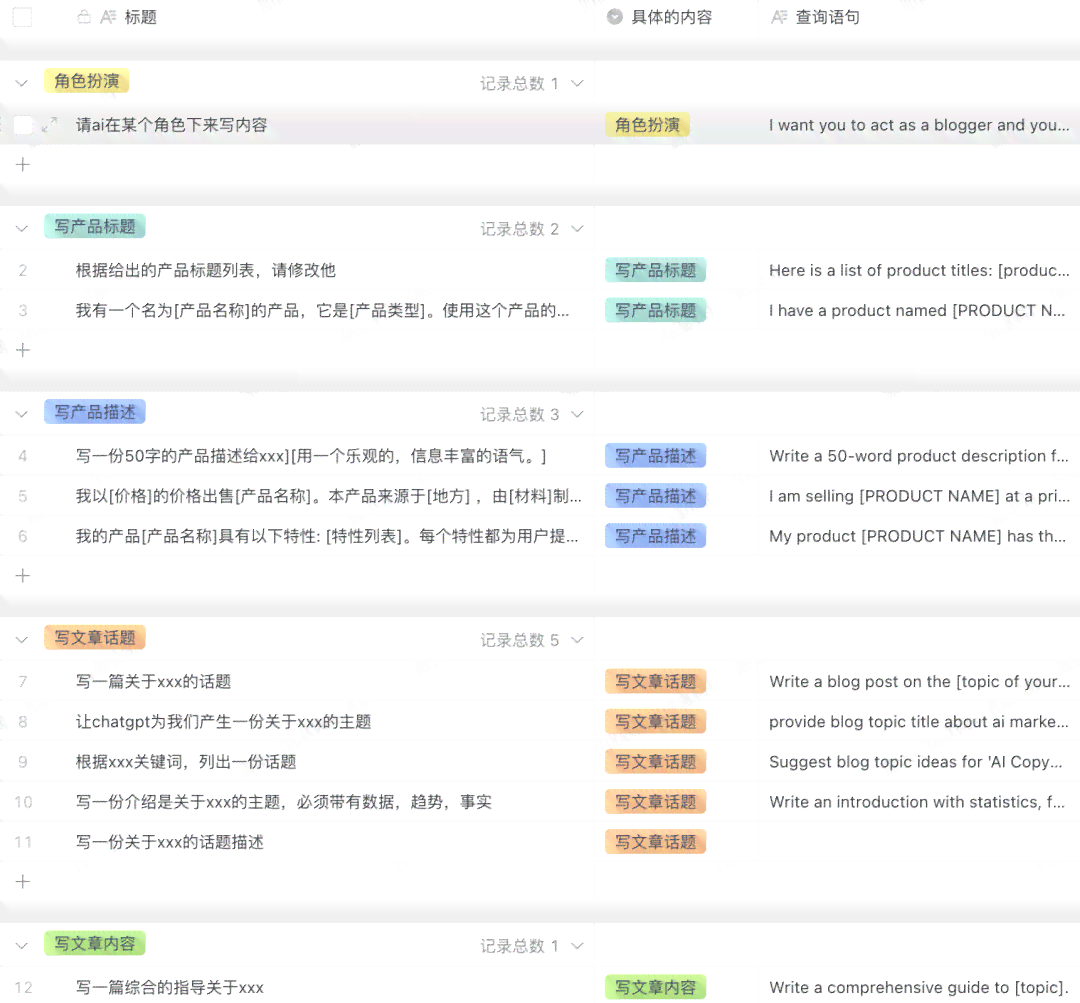1080x1003 pixels.
Task: Select row number 12
Action: [23, 987]
